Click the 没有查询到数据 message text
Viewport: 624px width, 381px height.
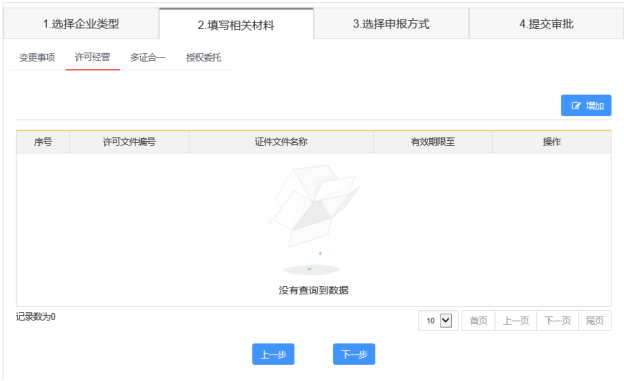(314, 290)
